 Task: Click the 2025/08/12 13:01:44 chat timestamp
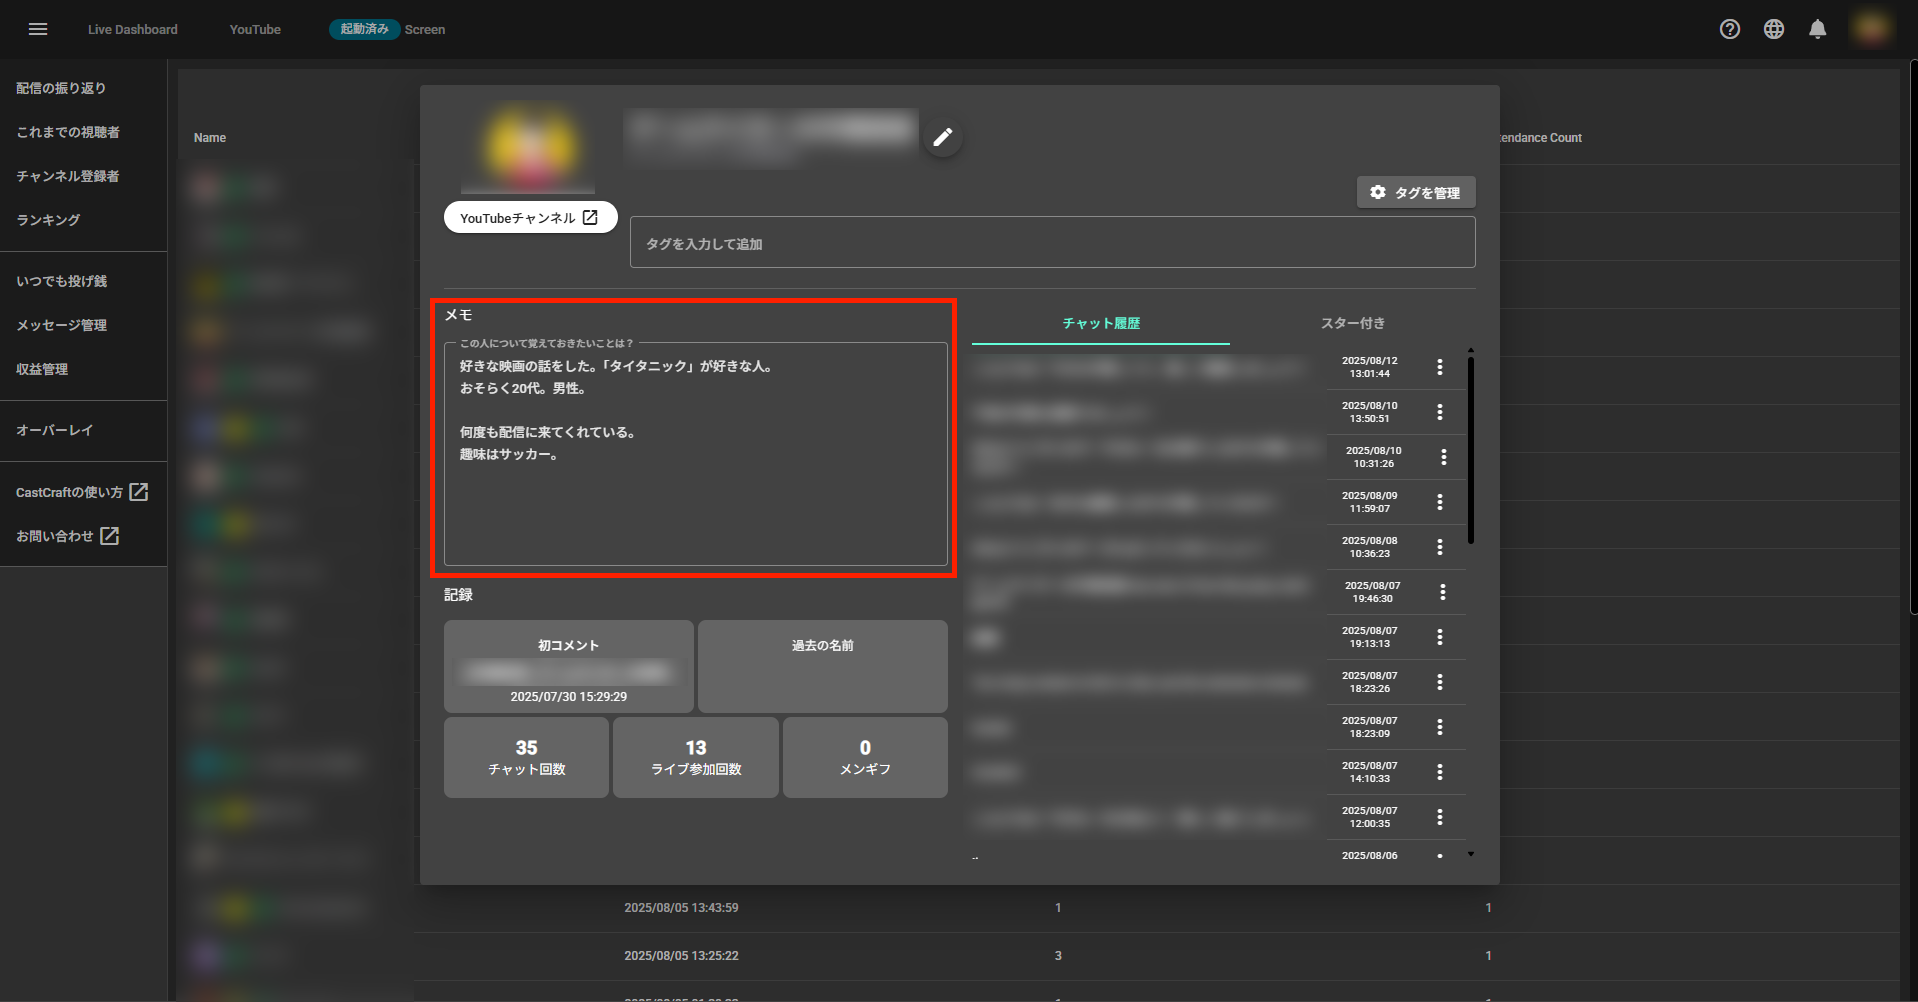(1370, 367)
